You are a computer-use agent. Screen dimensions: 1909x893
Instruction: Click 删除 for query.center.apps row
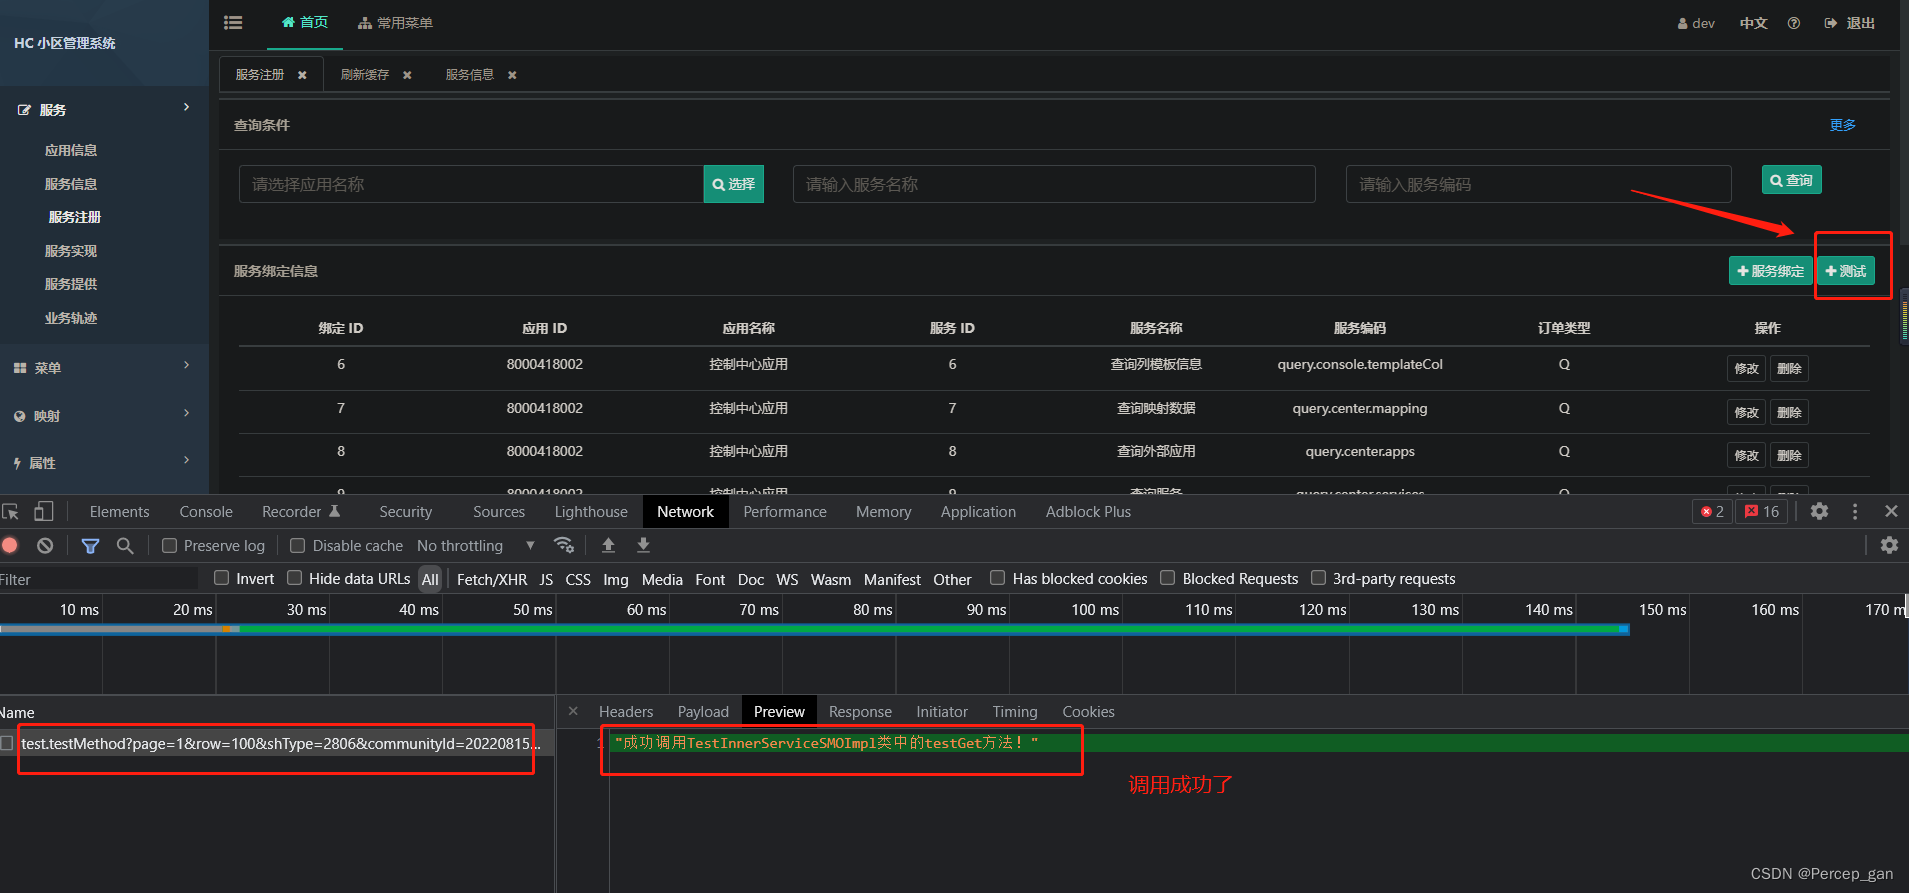pos(1789,455)
